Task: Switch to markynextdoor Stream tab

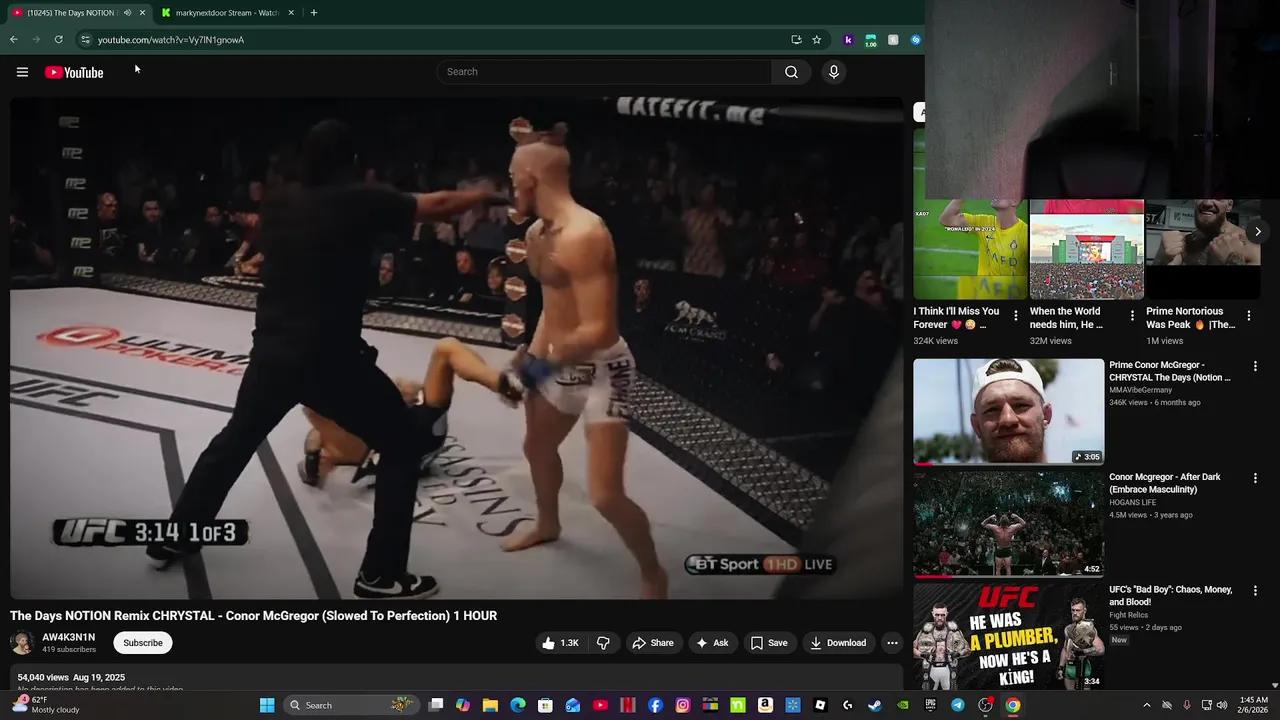Action: 227,13
